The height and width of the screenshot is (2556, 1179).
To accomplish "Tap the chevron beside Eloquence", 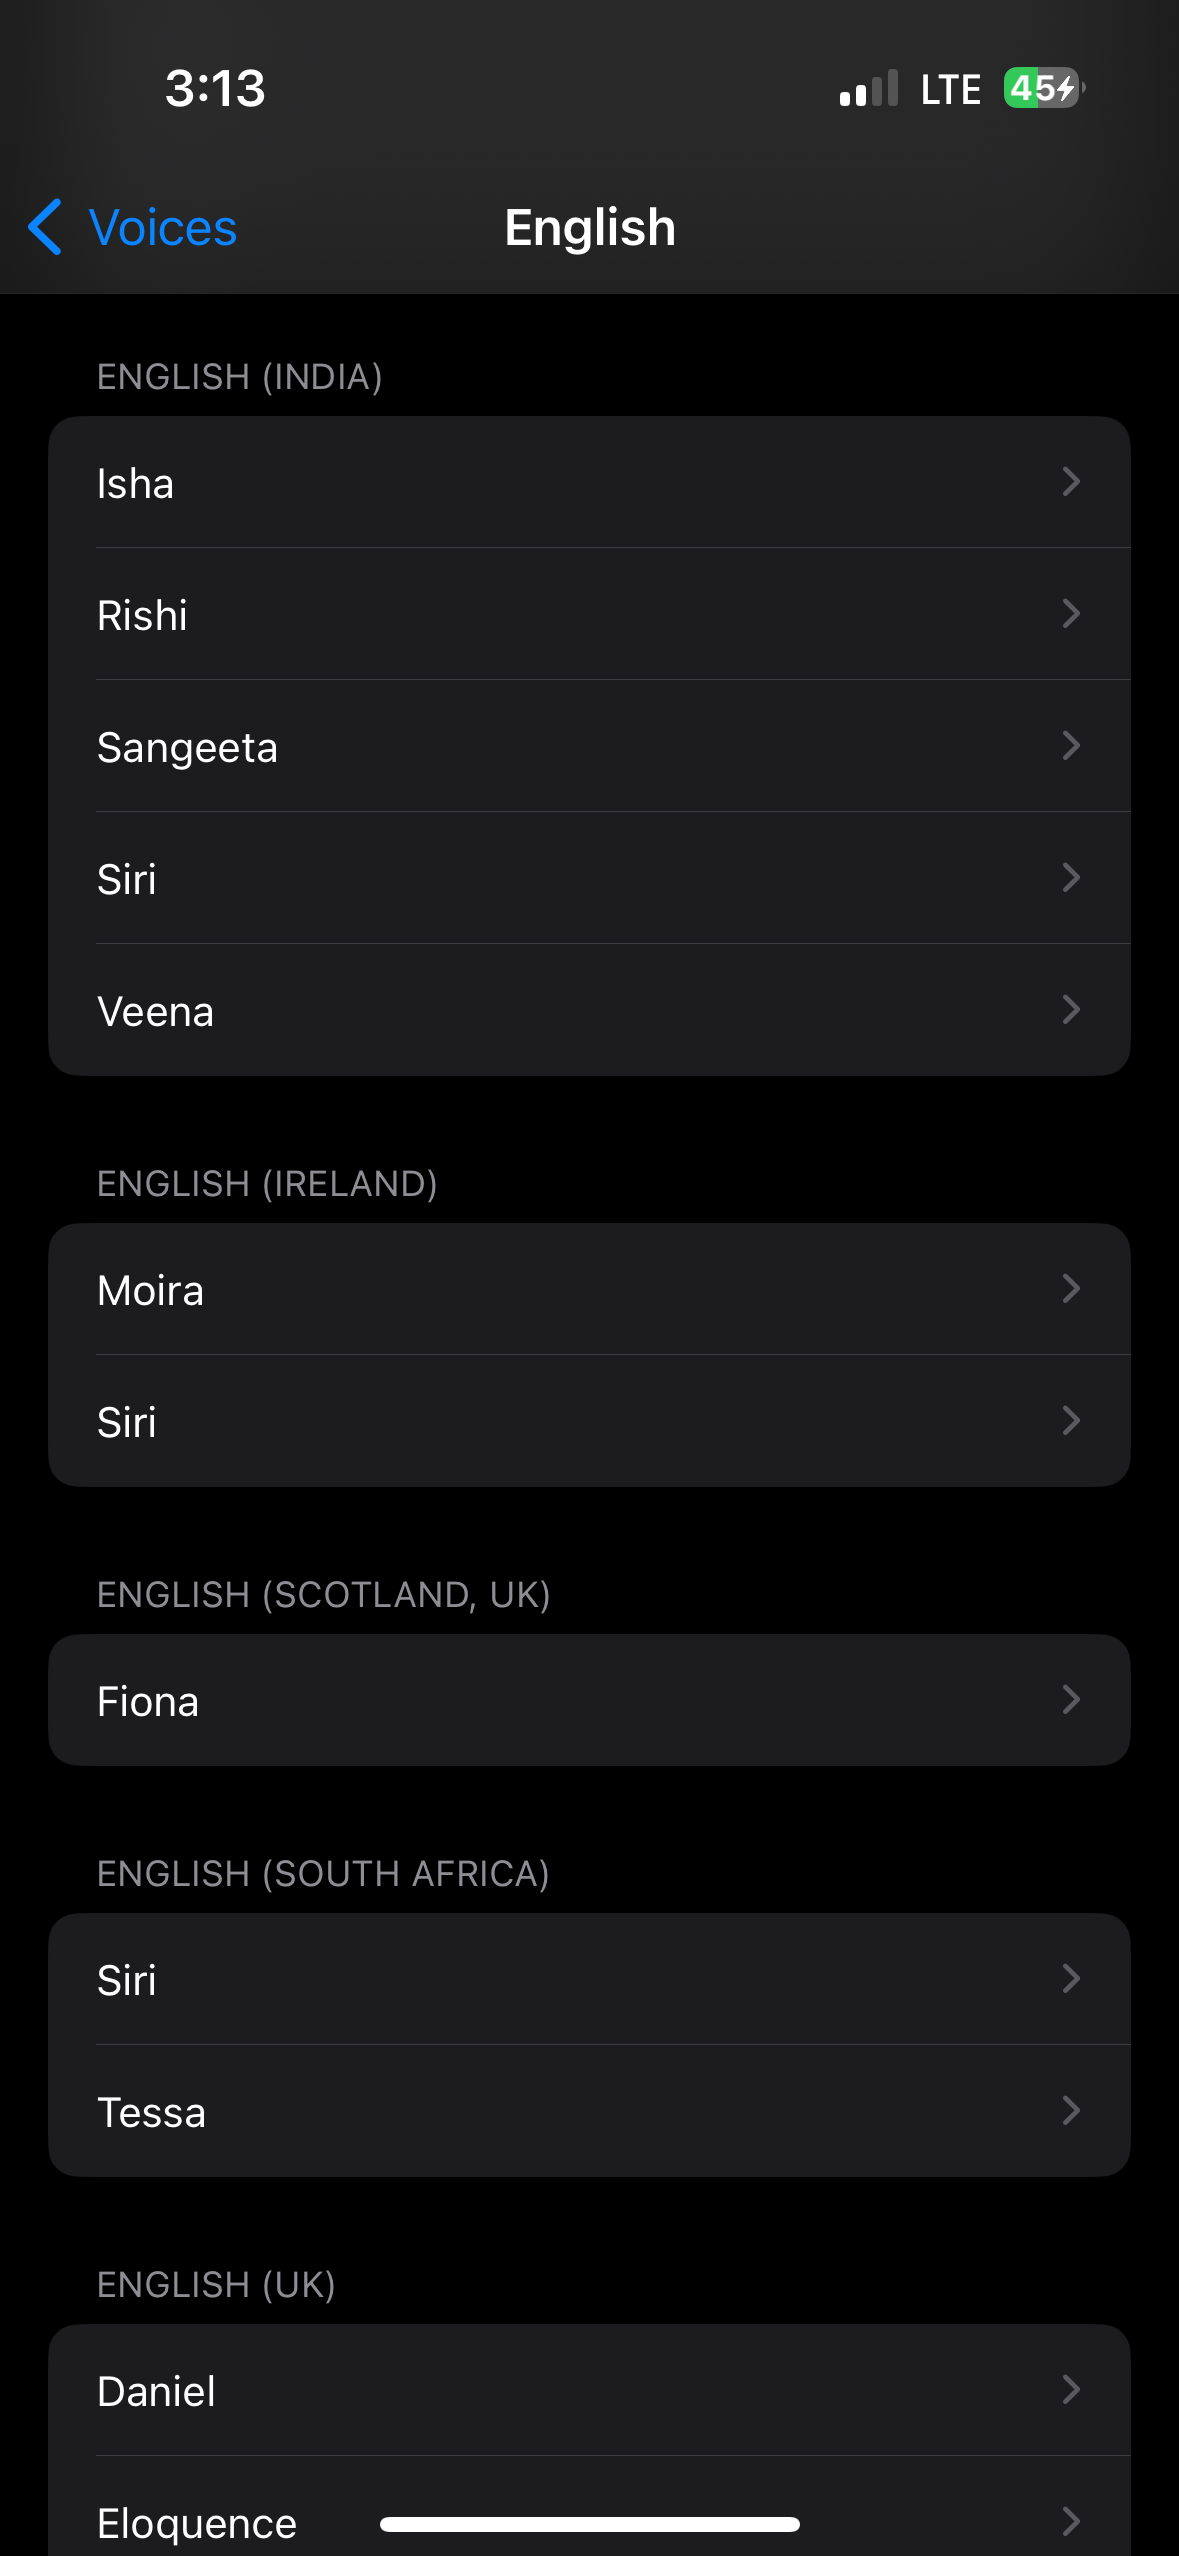I will (1070, 2521).
